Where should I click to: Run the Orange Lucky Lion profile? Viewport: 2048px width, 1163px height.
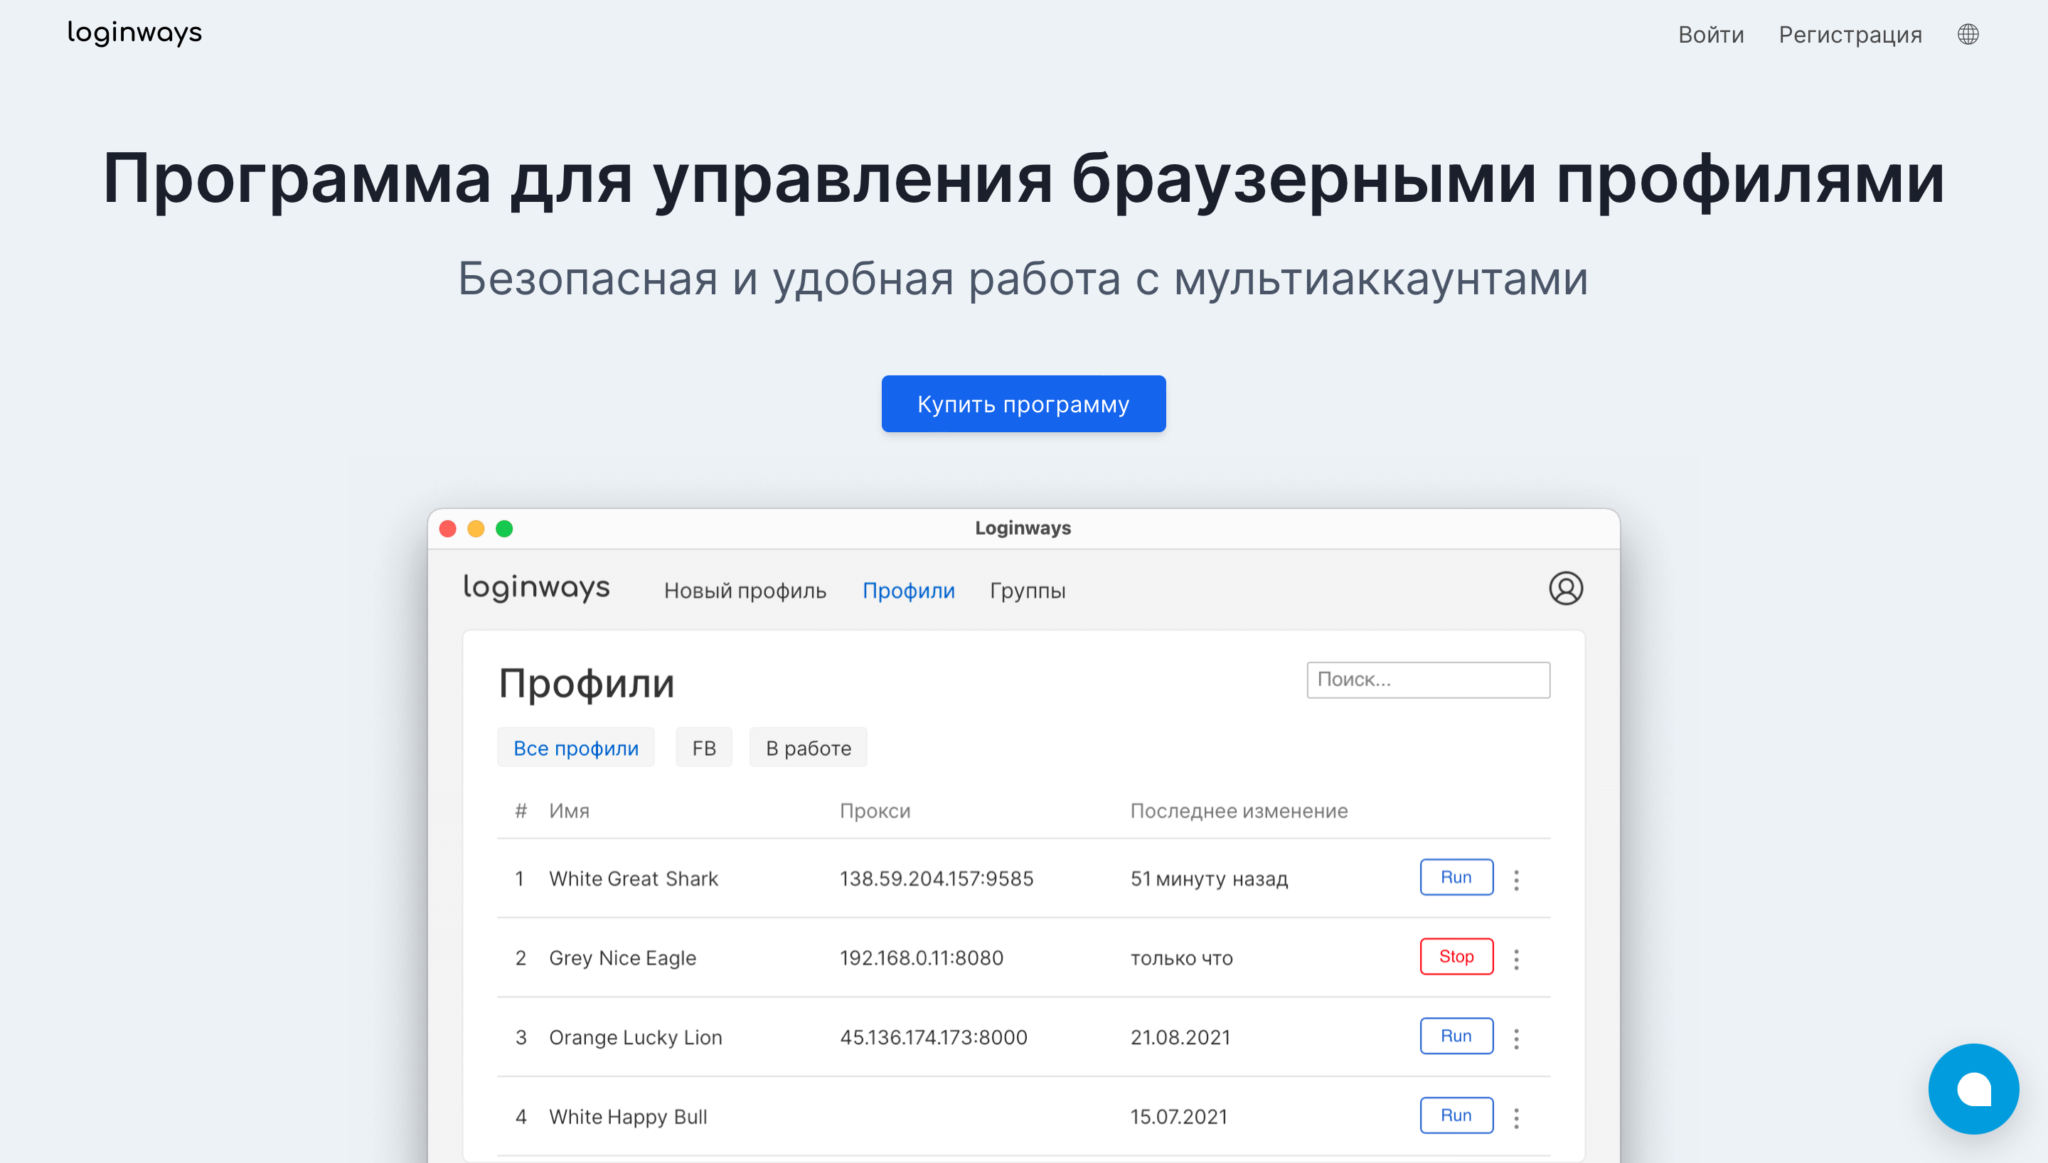click(1456, 1036)
